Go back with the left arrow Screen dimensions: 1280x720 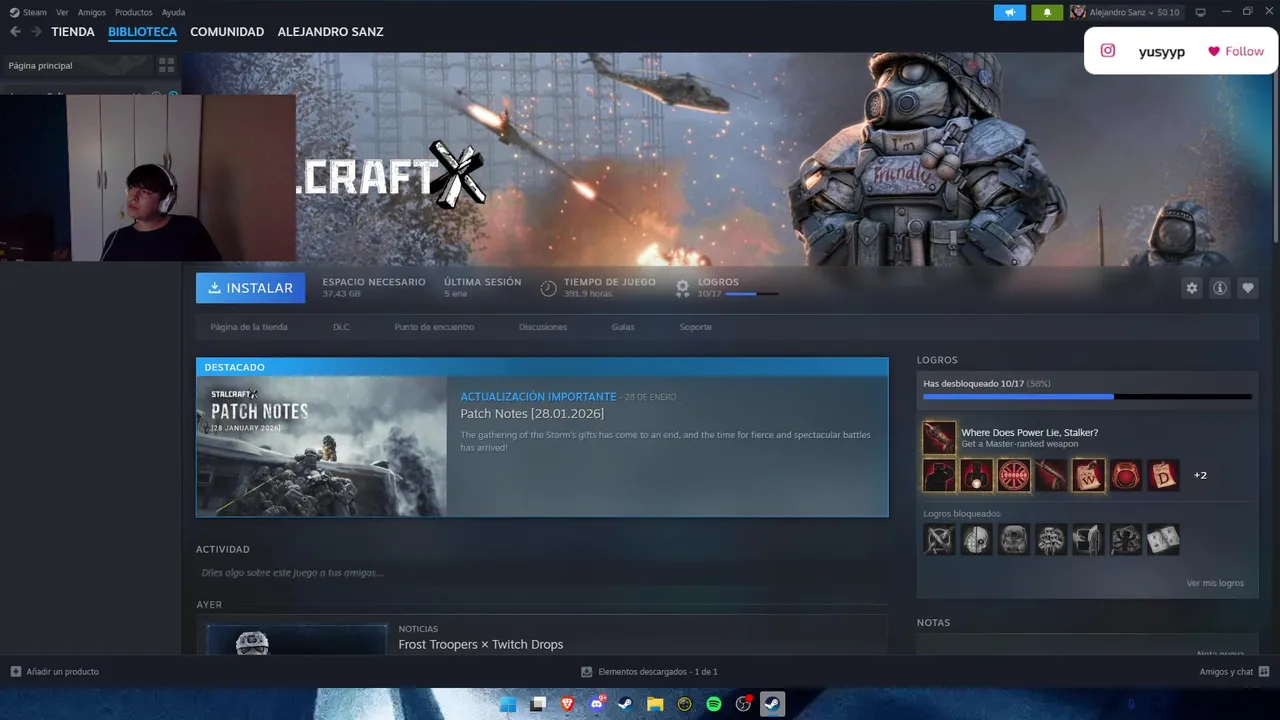(x=15, y=32)
